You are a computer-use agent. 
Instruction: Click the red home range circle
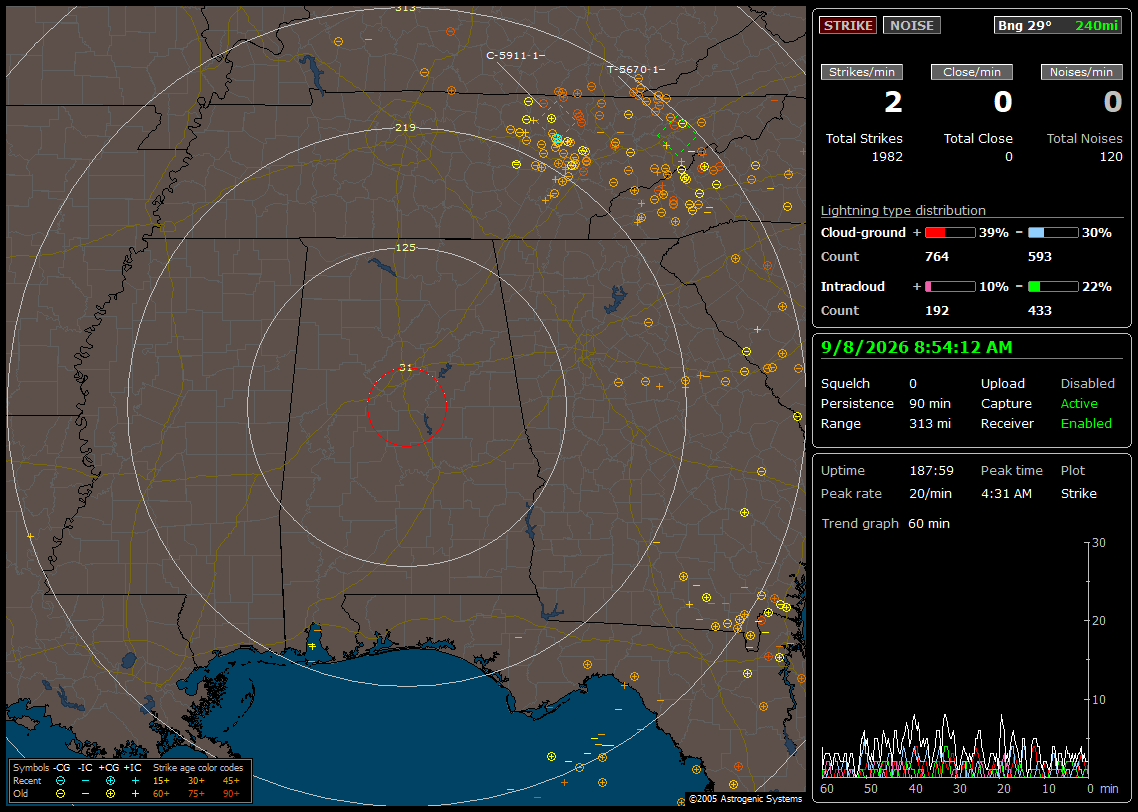point(406,407)
